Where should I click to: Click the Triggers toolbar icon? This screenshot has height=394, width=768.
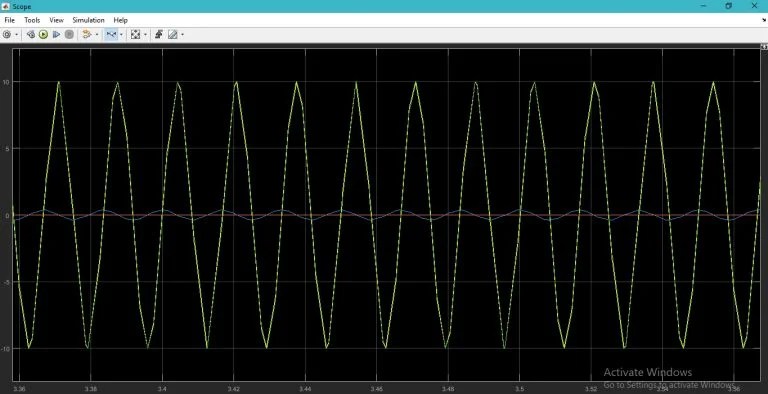point(159,34)
